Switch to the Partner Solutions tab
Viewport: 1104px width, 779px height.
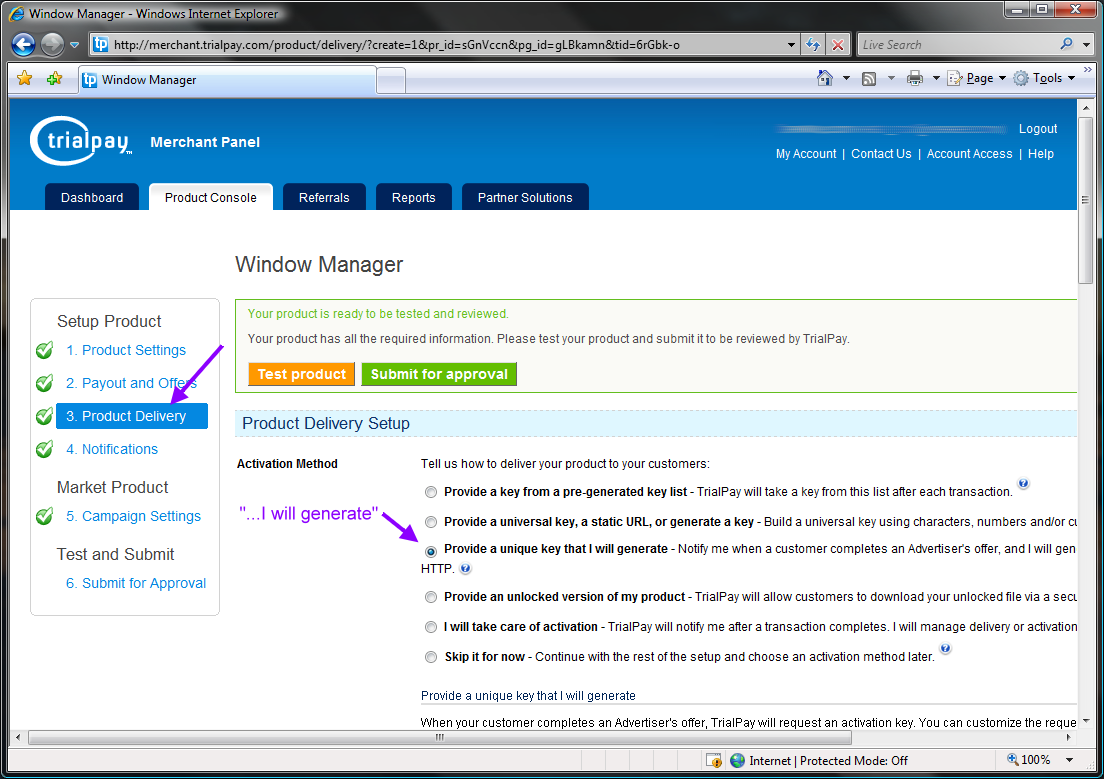coord(525,197)
